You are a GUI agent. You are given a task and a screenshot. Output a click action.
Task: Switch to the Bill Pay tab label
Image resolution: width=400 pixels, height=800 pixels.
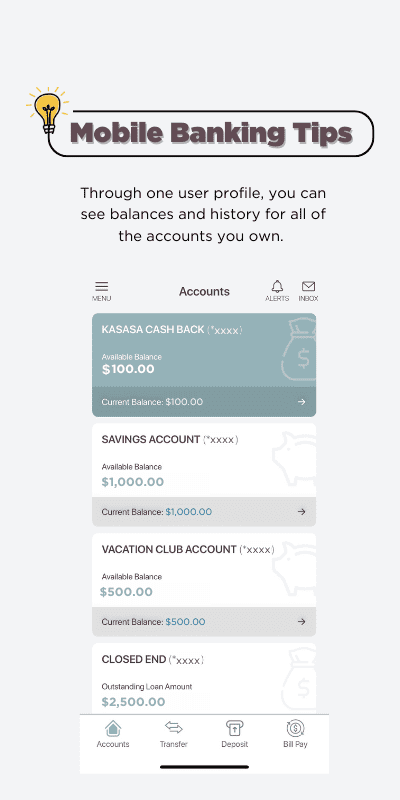pos(295,744)
